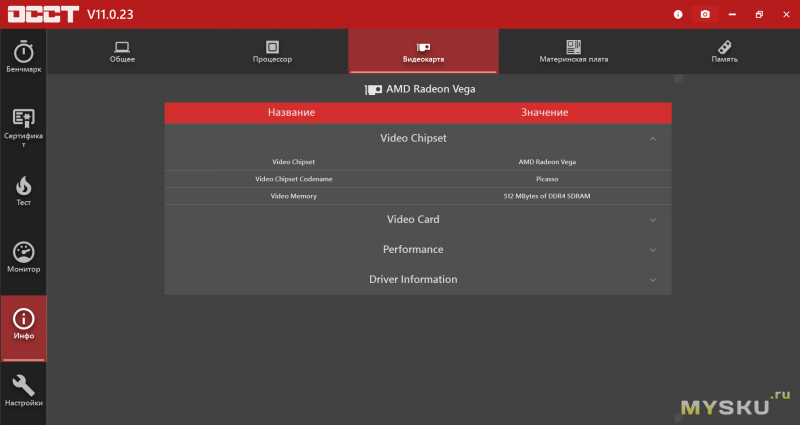This screenshot has width=800, height=425.
Task: Click the Название column header
Action: tap(291, 113)
